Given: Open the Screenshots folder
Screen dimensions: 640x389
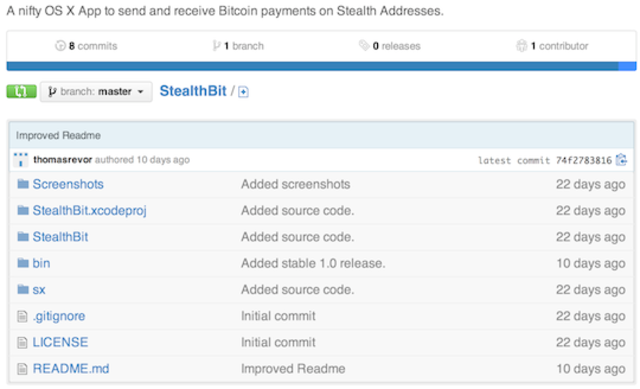Looking at the screenshot, I should tap(68, 184).
